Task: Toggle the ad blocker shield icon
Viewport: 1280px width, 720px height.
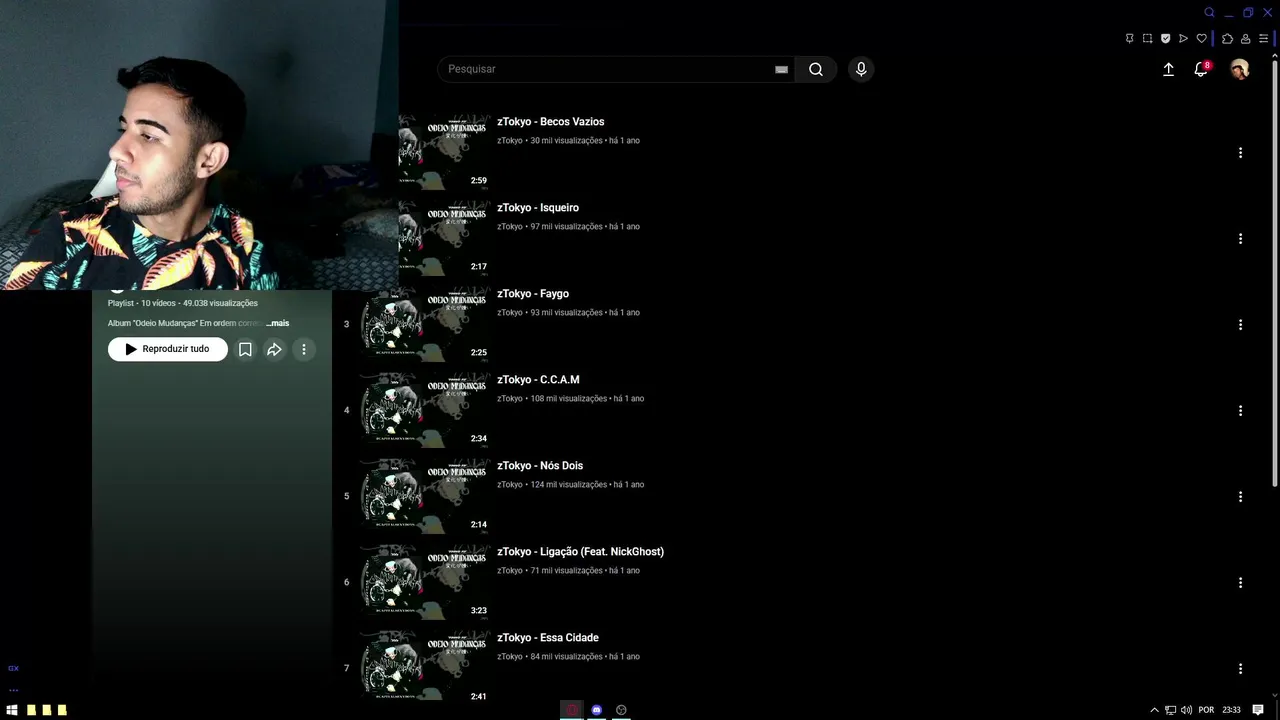Action: [1165, 39]
